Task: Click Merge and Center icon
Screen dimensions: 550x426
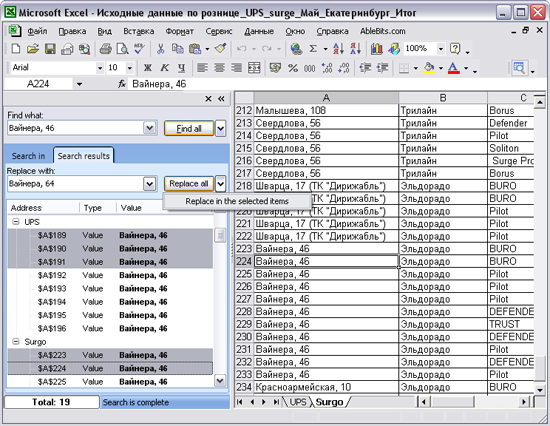Action: click(254, 68)
